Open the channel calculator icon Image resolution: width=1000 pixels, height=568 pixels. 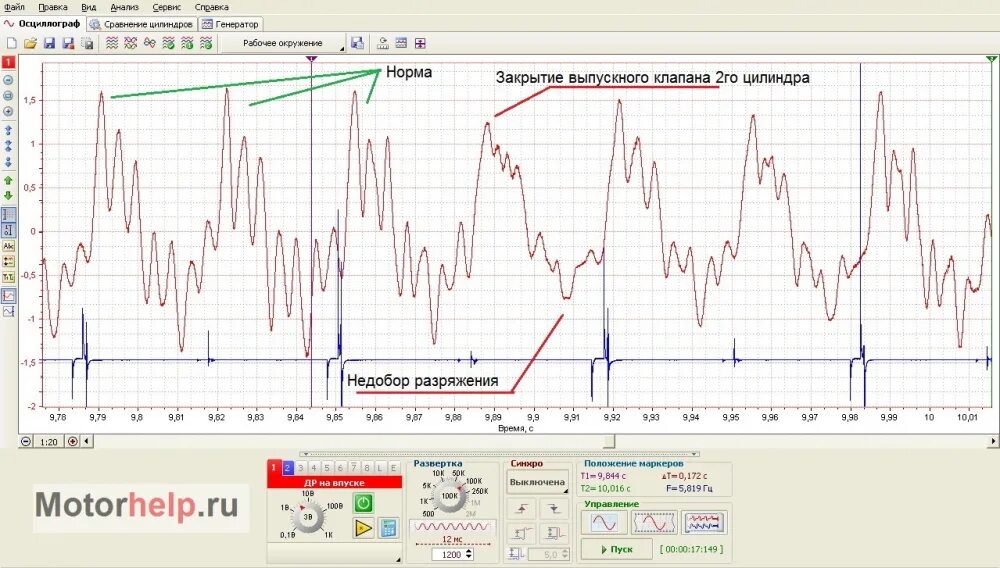388,528
